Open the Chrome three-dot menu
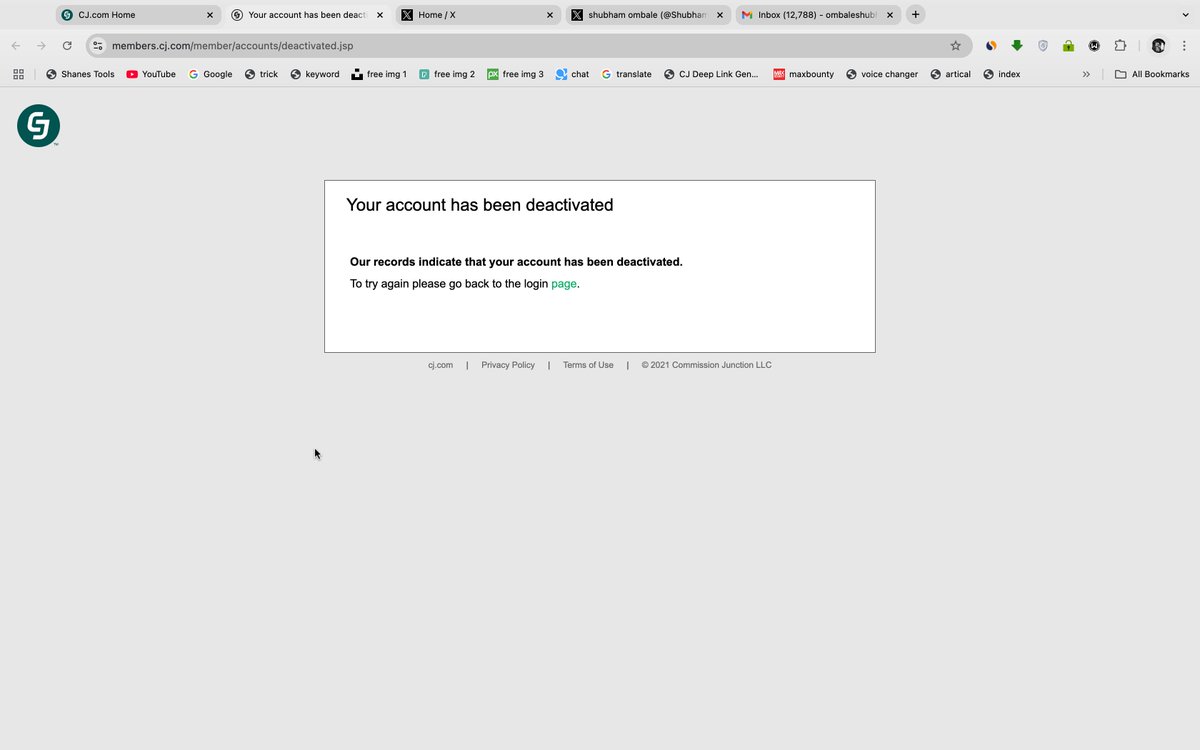The height and width of the screenshot is (750, 1200). (x=1184, y=46)
